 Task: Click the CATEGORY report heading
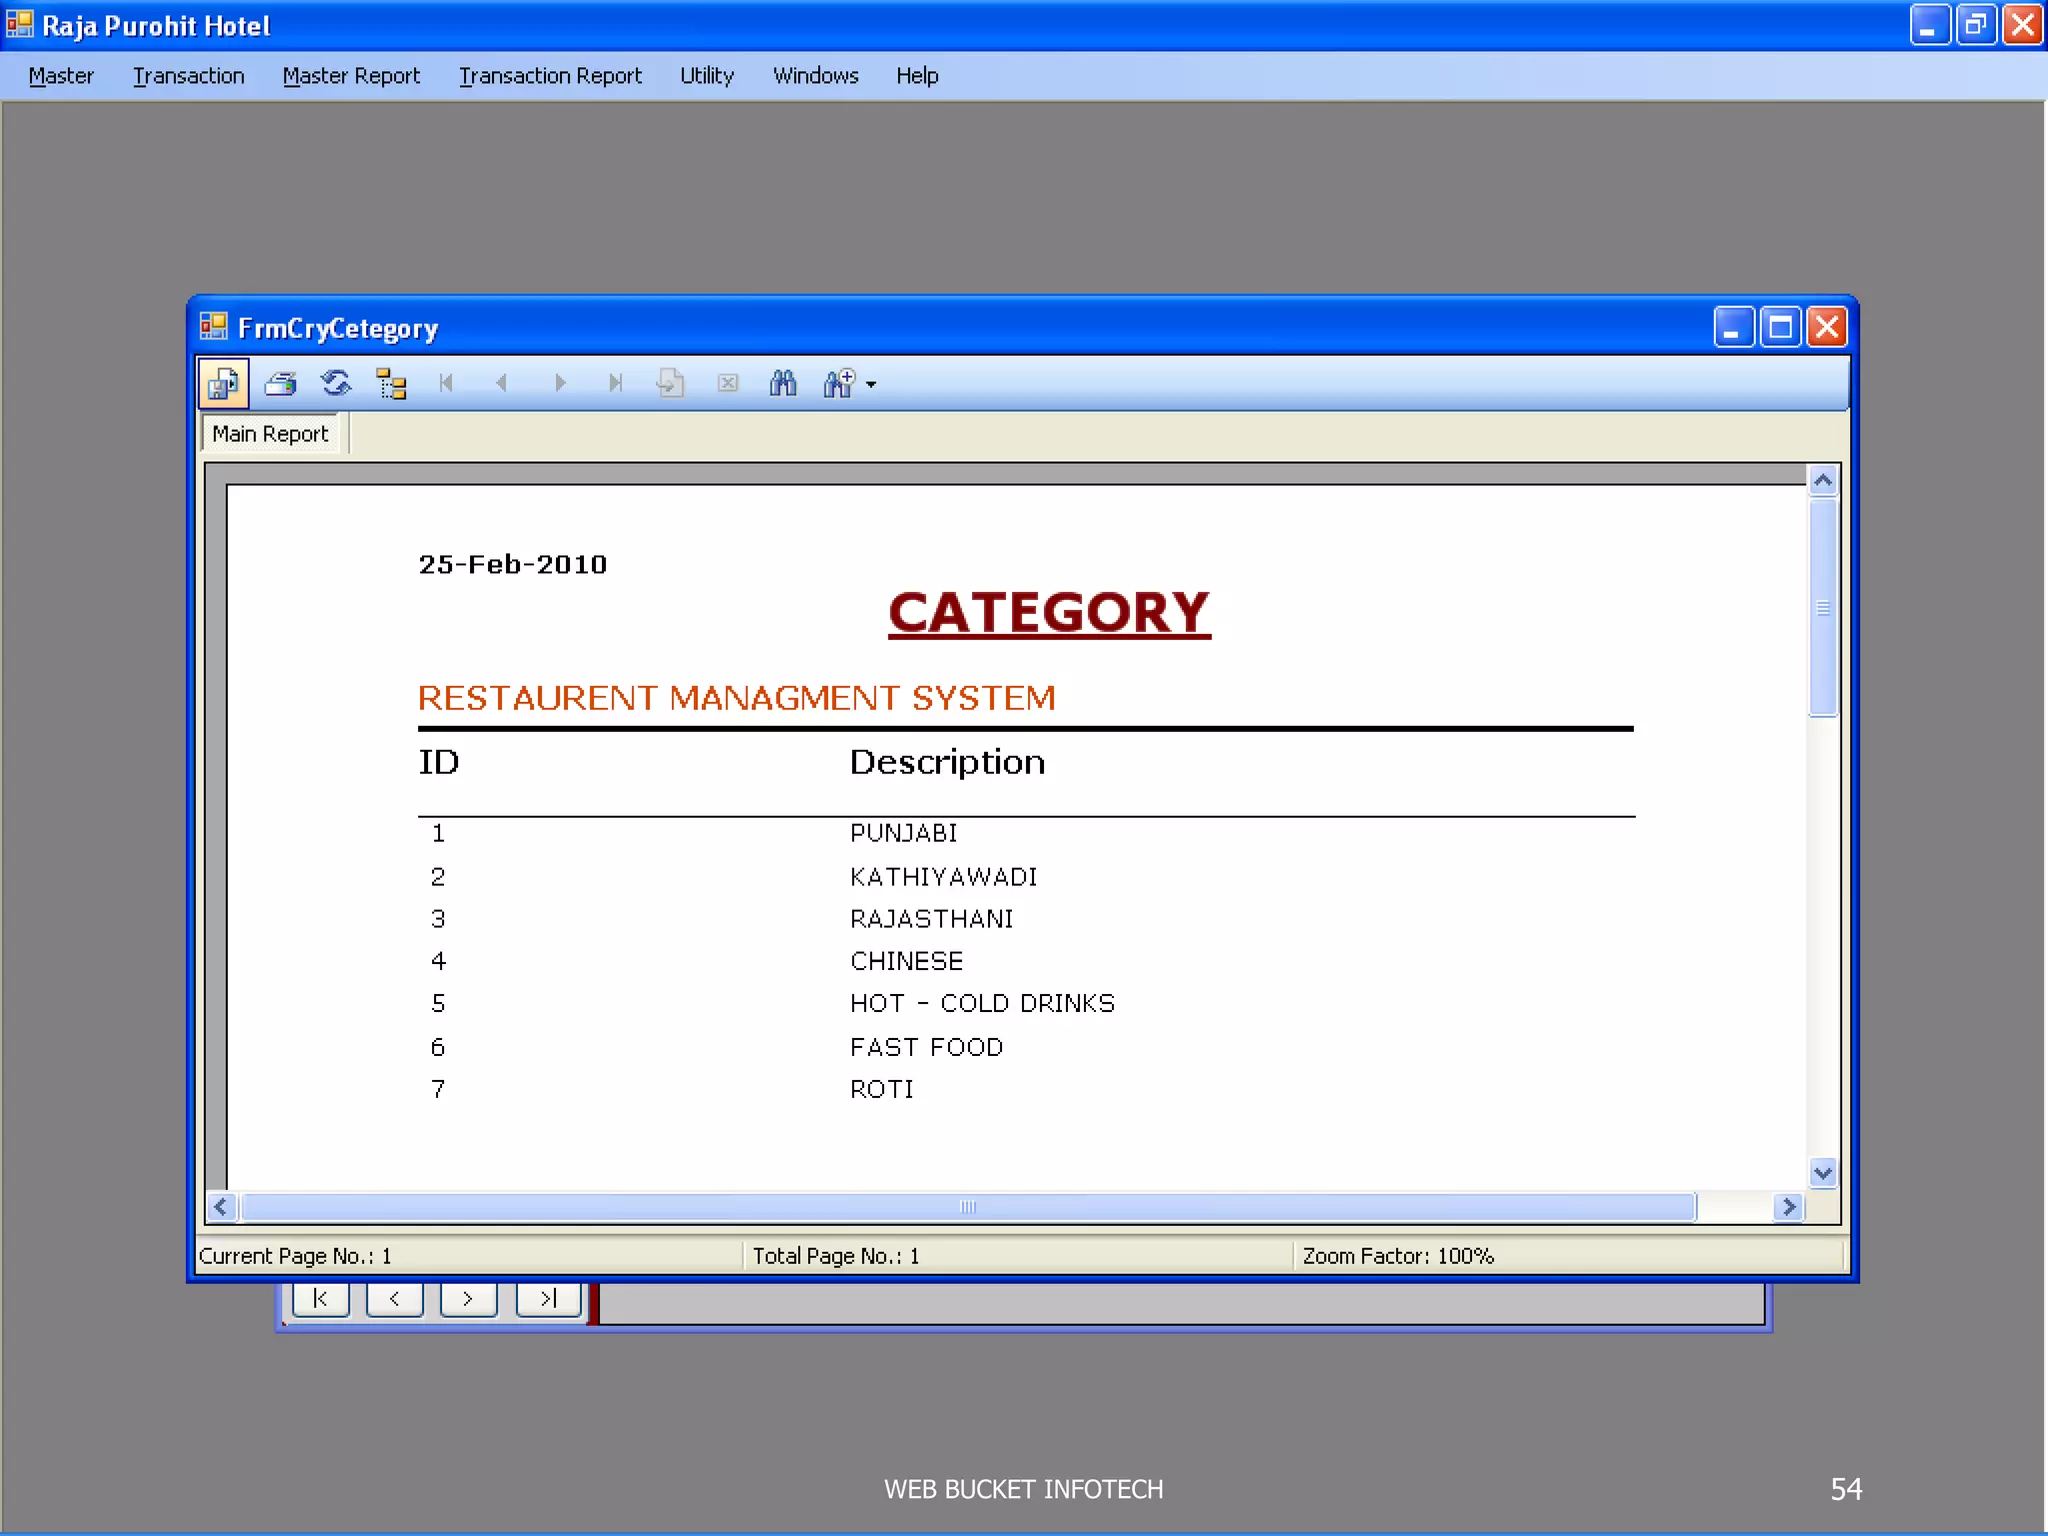point(1049,613)
